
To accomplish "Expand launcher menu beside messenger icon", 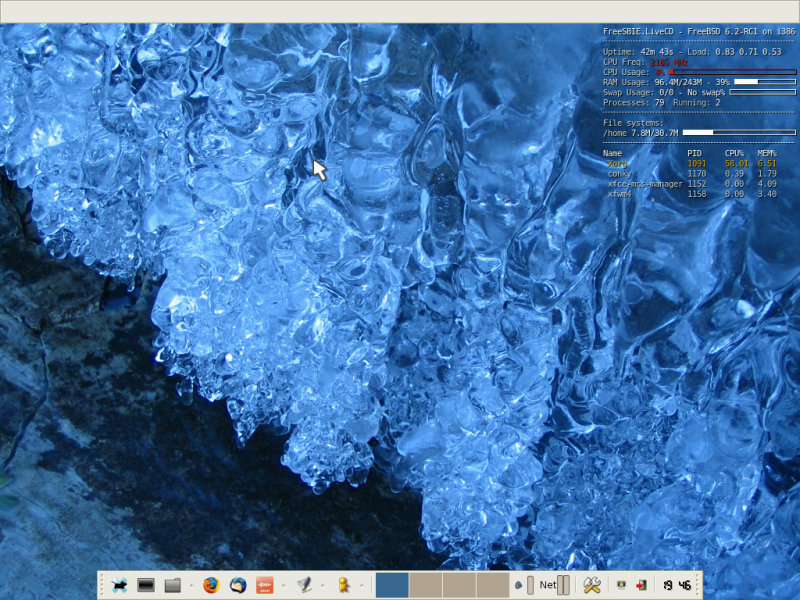I will pyautogui.click(x=360, y=585).
